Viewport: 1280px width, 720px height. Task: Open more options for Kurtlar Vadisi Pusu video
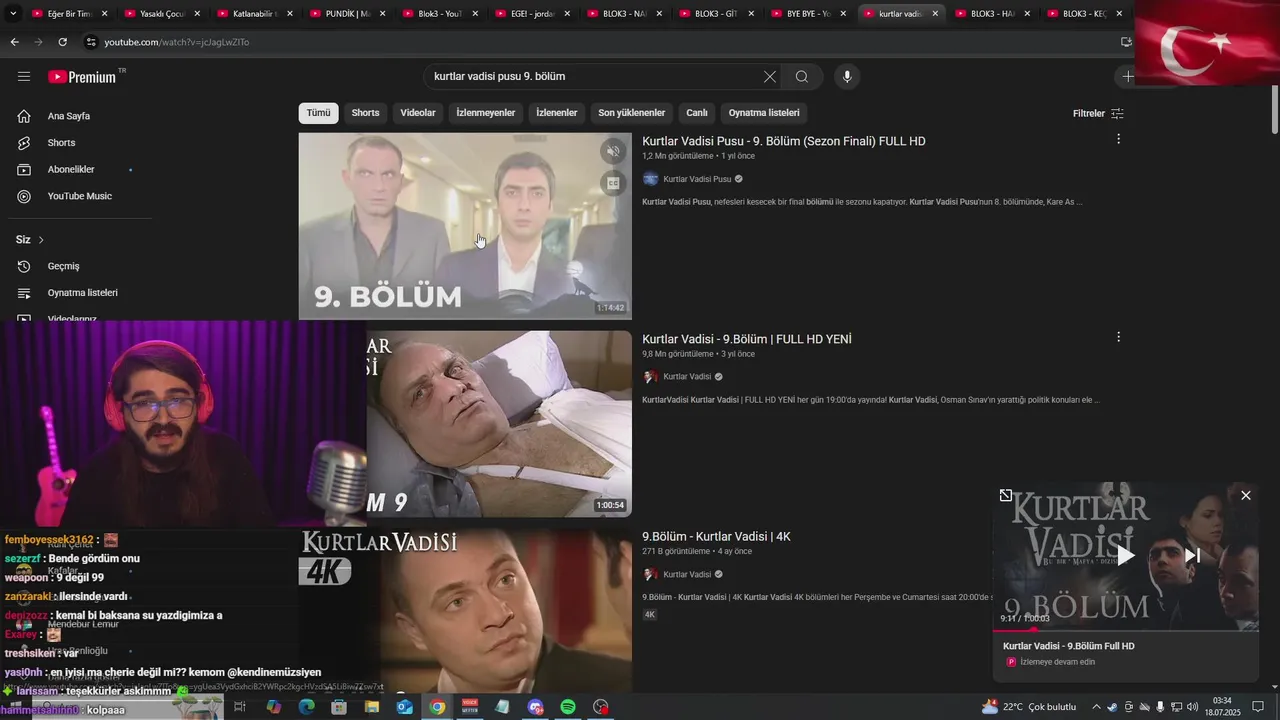(x=1118, y=139)
